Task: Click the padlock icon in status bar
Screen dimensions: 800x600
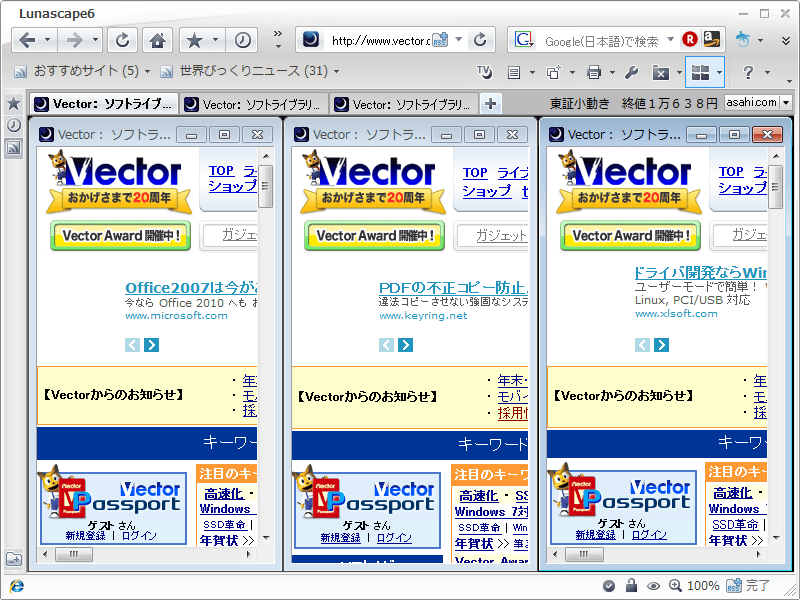Action: [632, 585]
